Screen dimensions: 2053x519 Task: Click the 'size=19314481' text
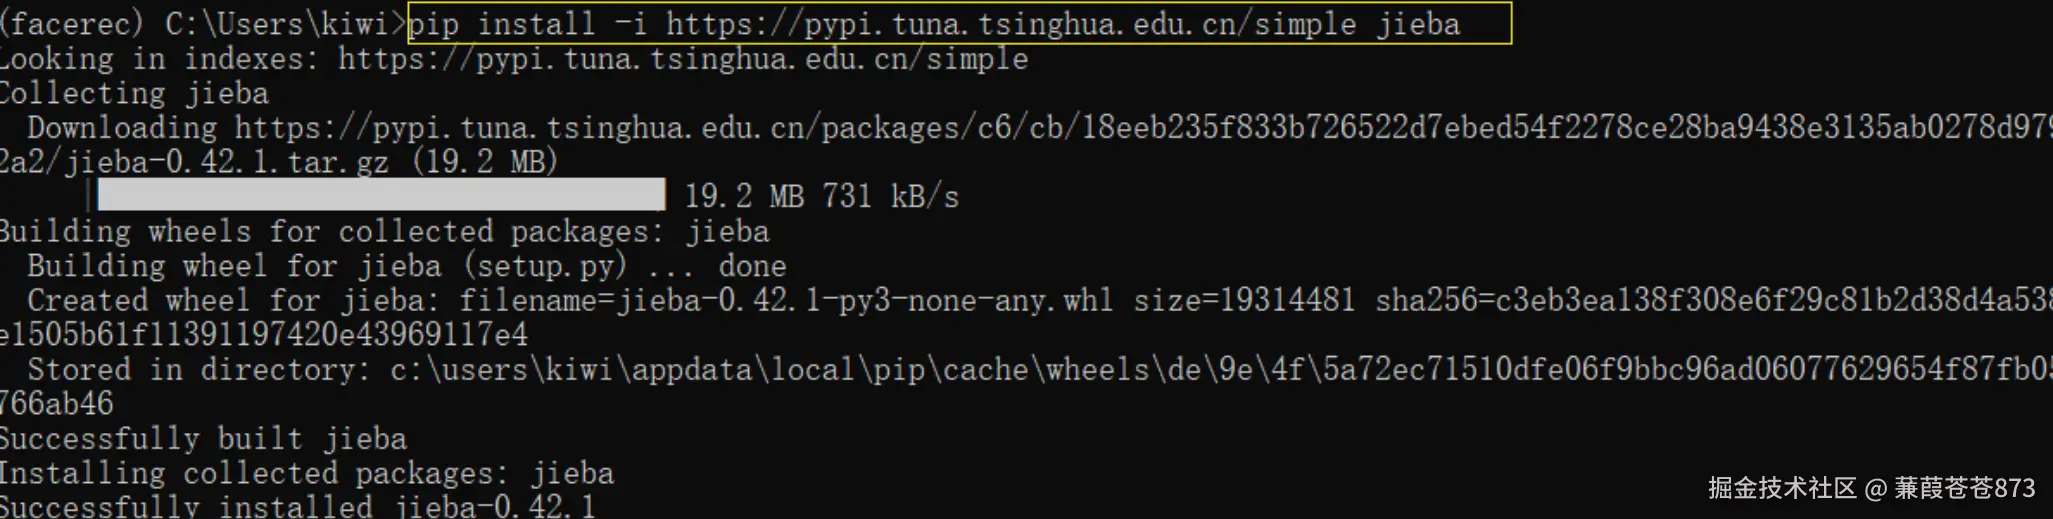point(1243,300)
